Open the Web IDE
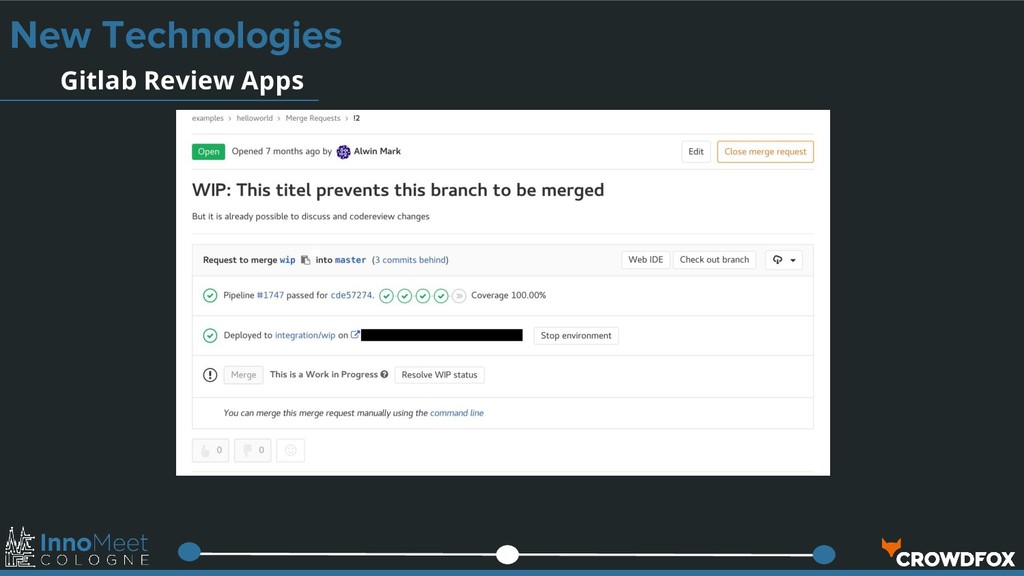This screenshot has height=576, width=1024. 645,260
